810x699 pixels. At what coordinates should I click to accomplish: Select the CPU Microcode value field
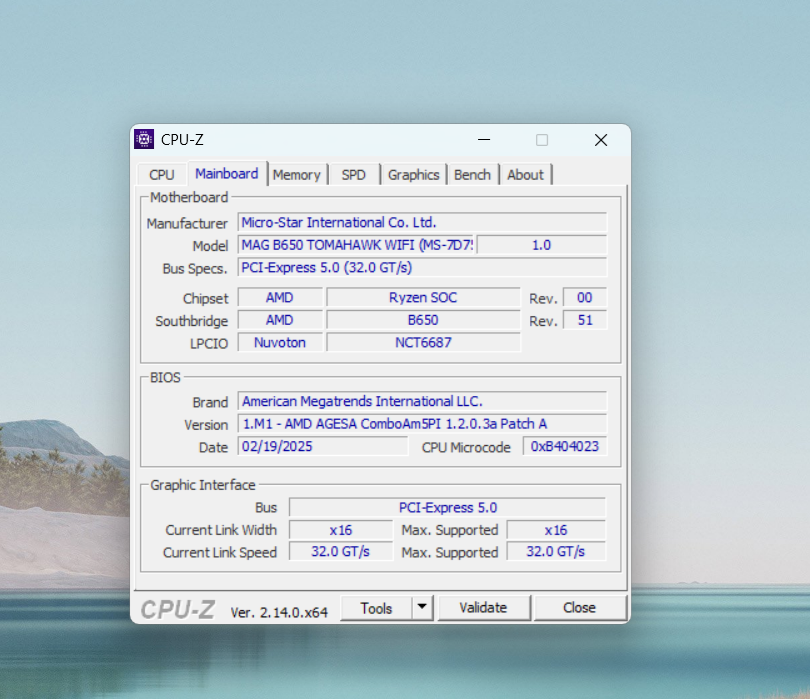tap(564, 447)
